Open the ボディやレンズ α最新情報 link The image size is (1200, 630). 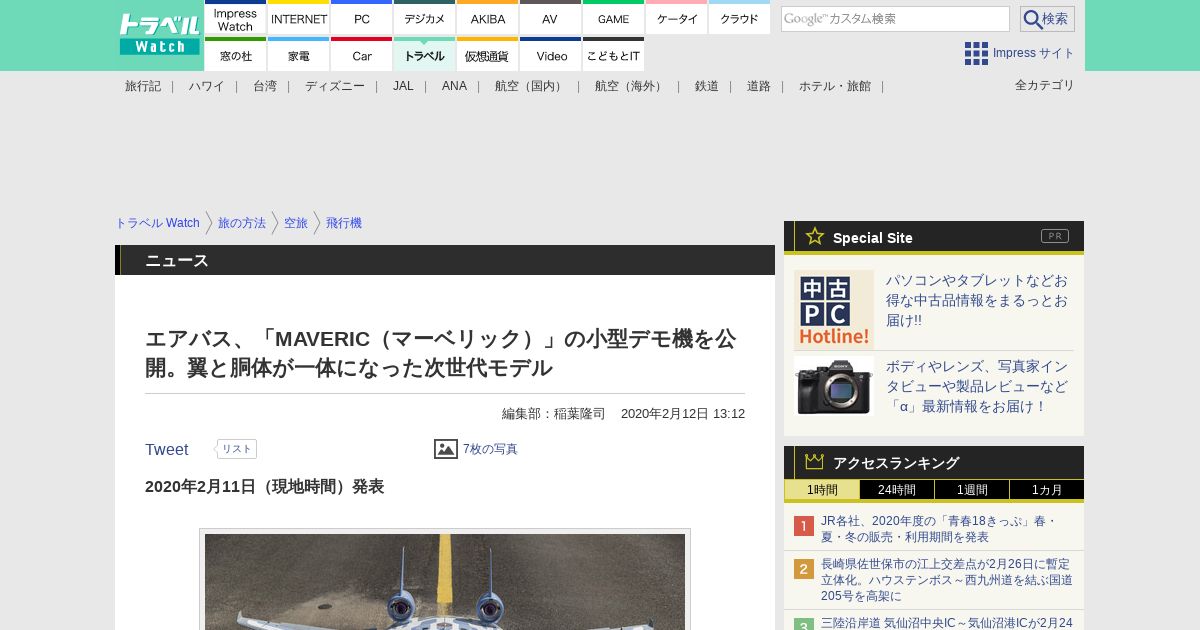977,386
